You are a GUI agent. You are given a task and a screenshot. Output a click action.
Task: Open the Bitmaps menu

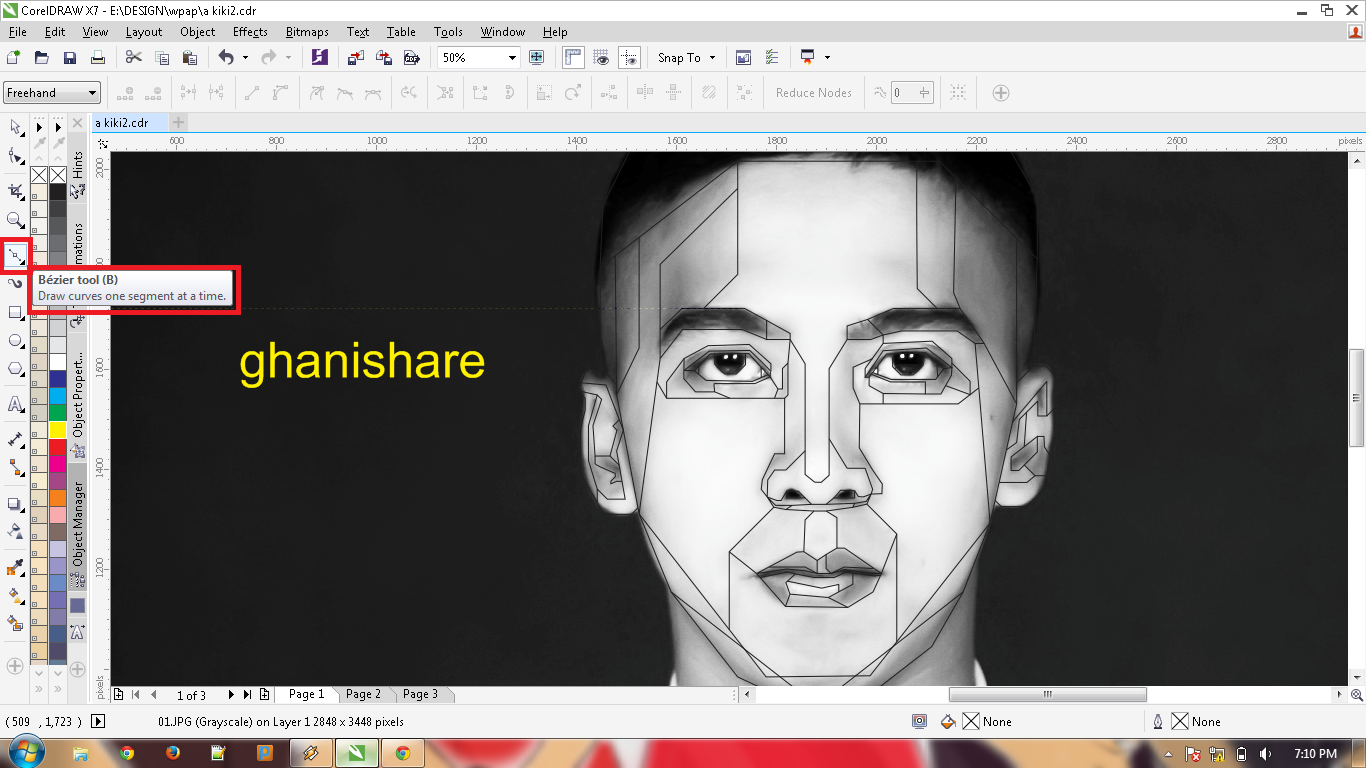point(307,32)
